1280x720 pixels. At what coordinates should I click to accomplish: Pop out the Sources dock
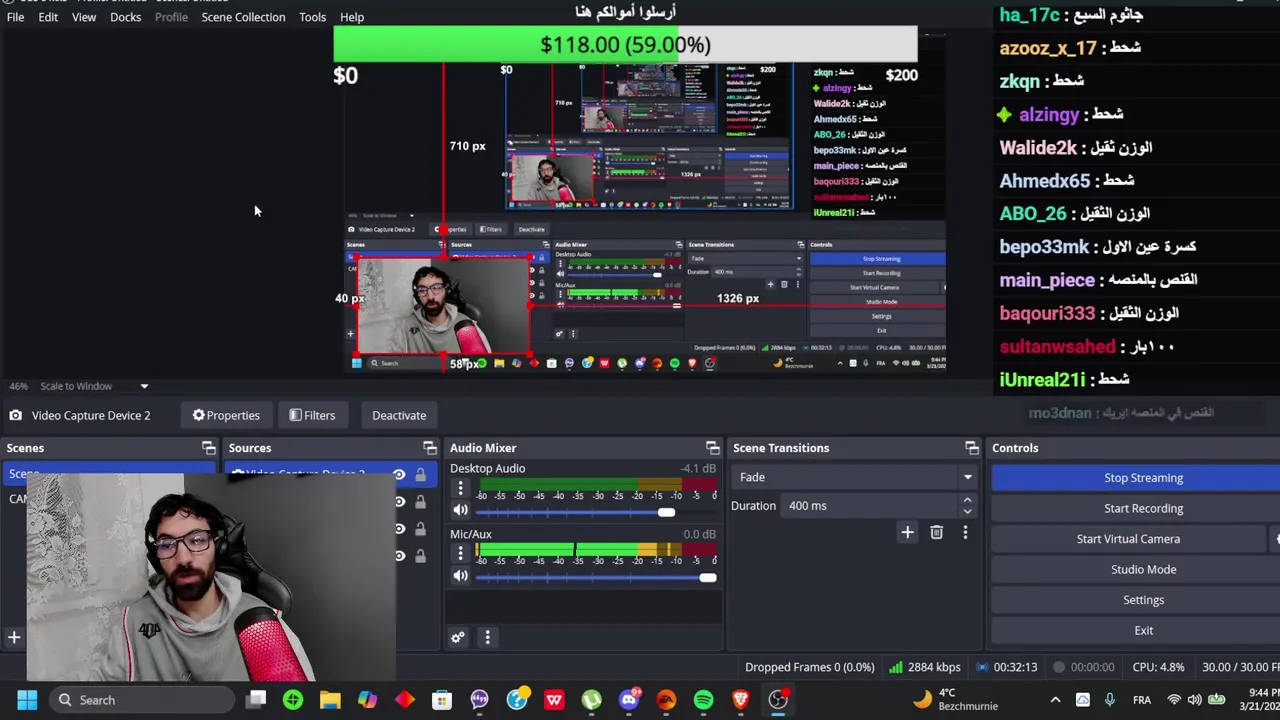click(x=429, y=448)
